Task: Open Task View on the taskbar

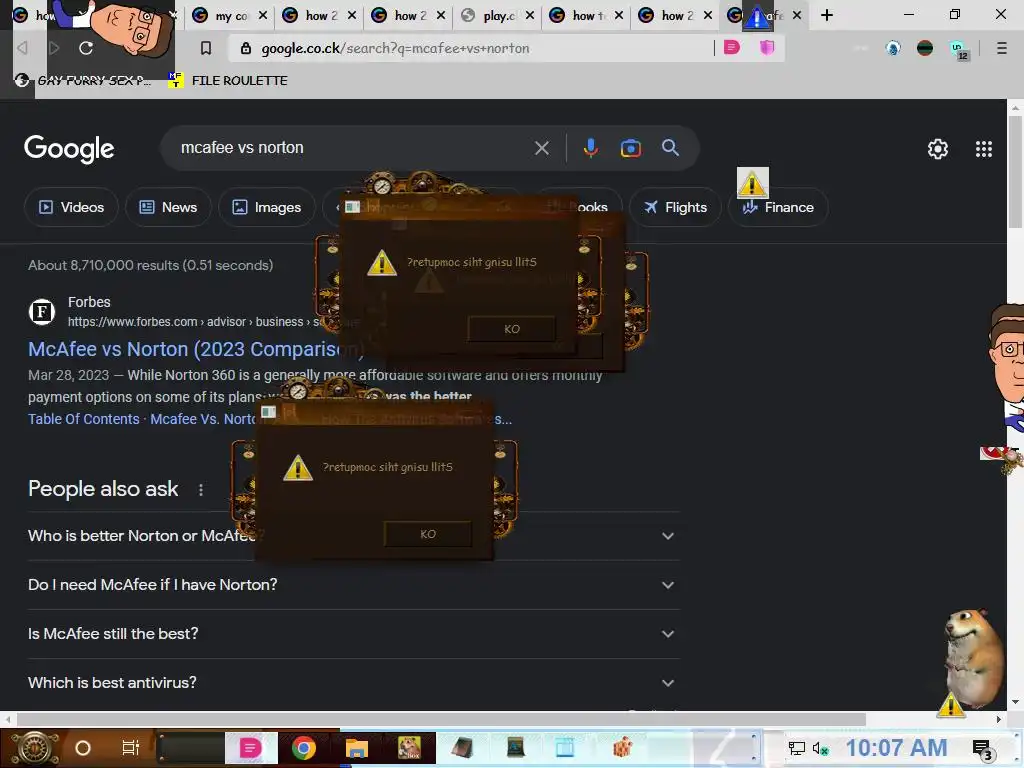Action: click(131, 748)
